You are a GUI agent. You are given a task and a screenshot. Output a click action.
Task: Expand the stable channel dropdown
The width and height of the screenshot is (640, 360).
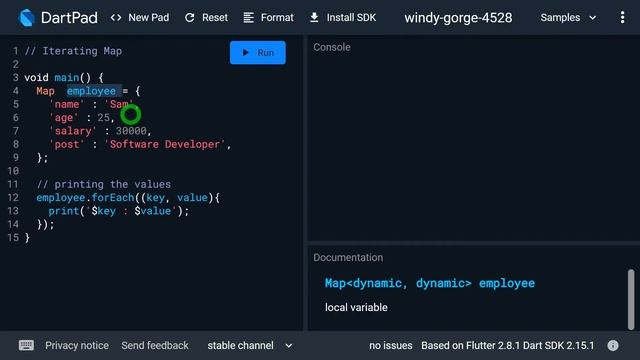pyautogui.click(x=250, y=345)
